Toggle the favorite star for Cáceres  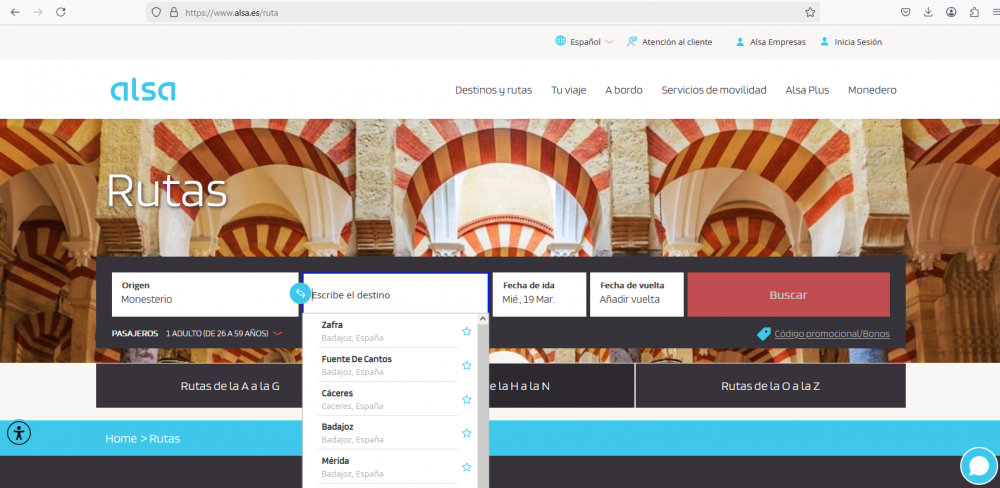coord(466,399)
